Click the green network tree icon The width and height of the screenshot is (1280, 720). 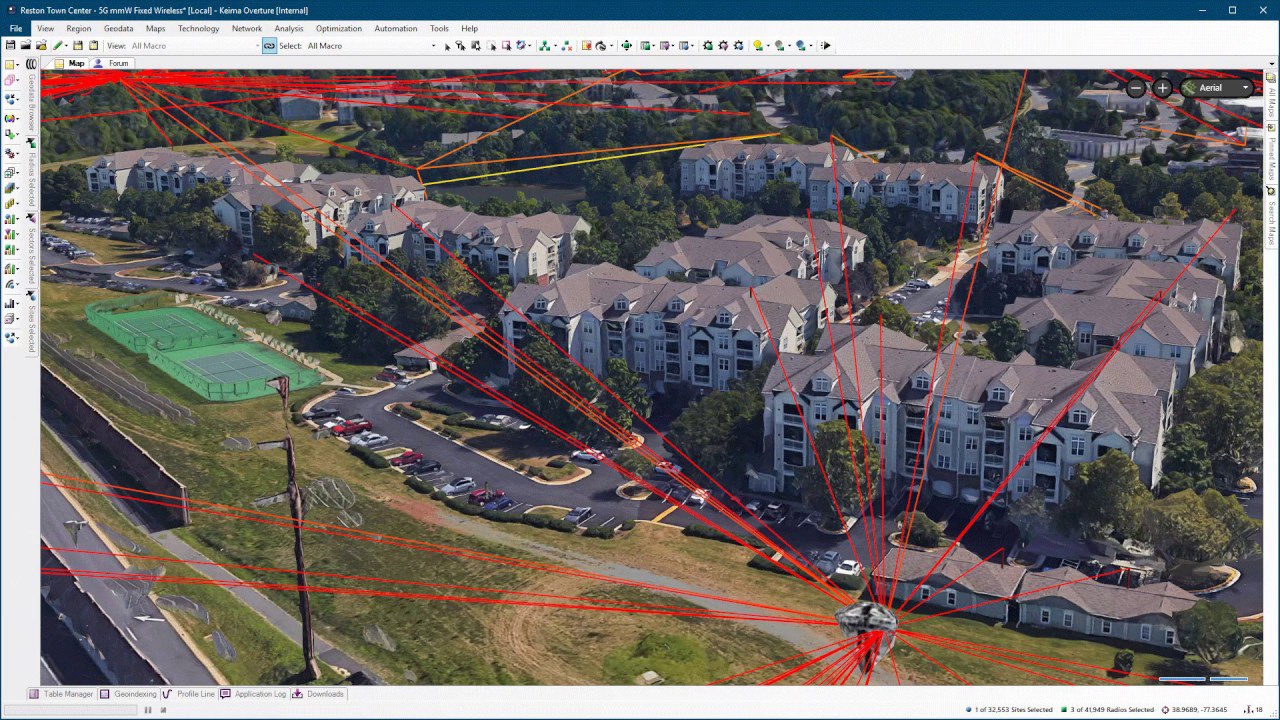coord(545,45)
